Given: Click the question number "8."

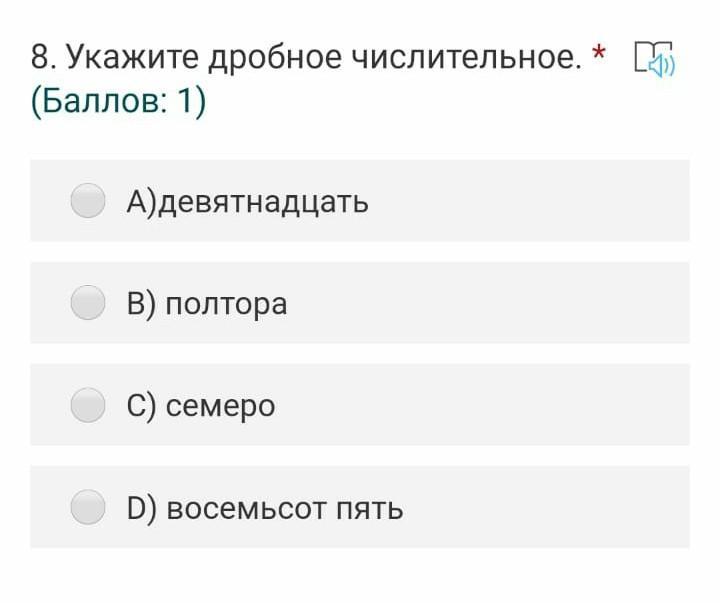Looking at the screenshot, I should pos(44,58).
